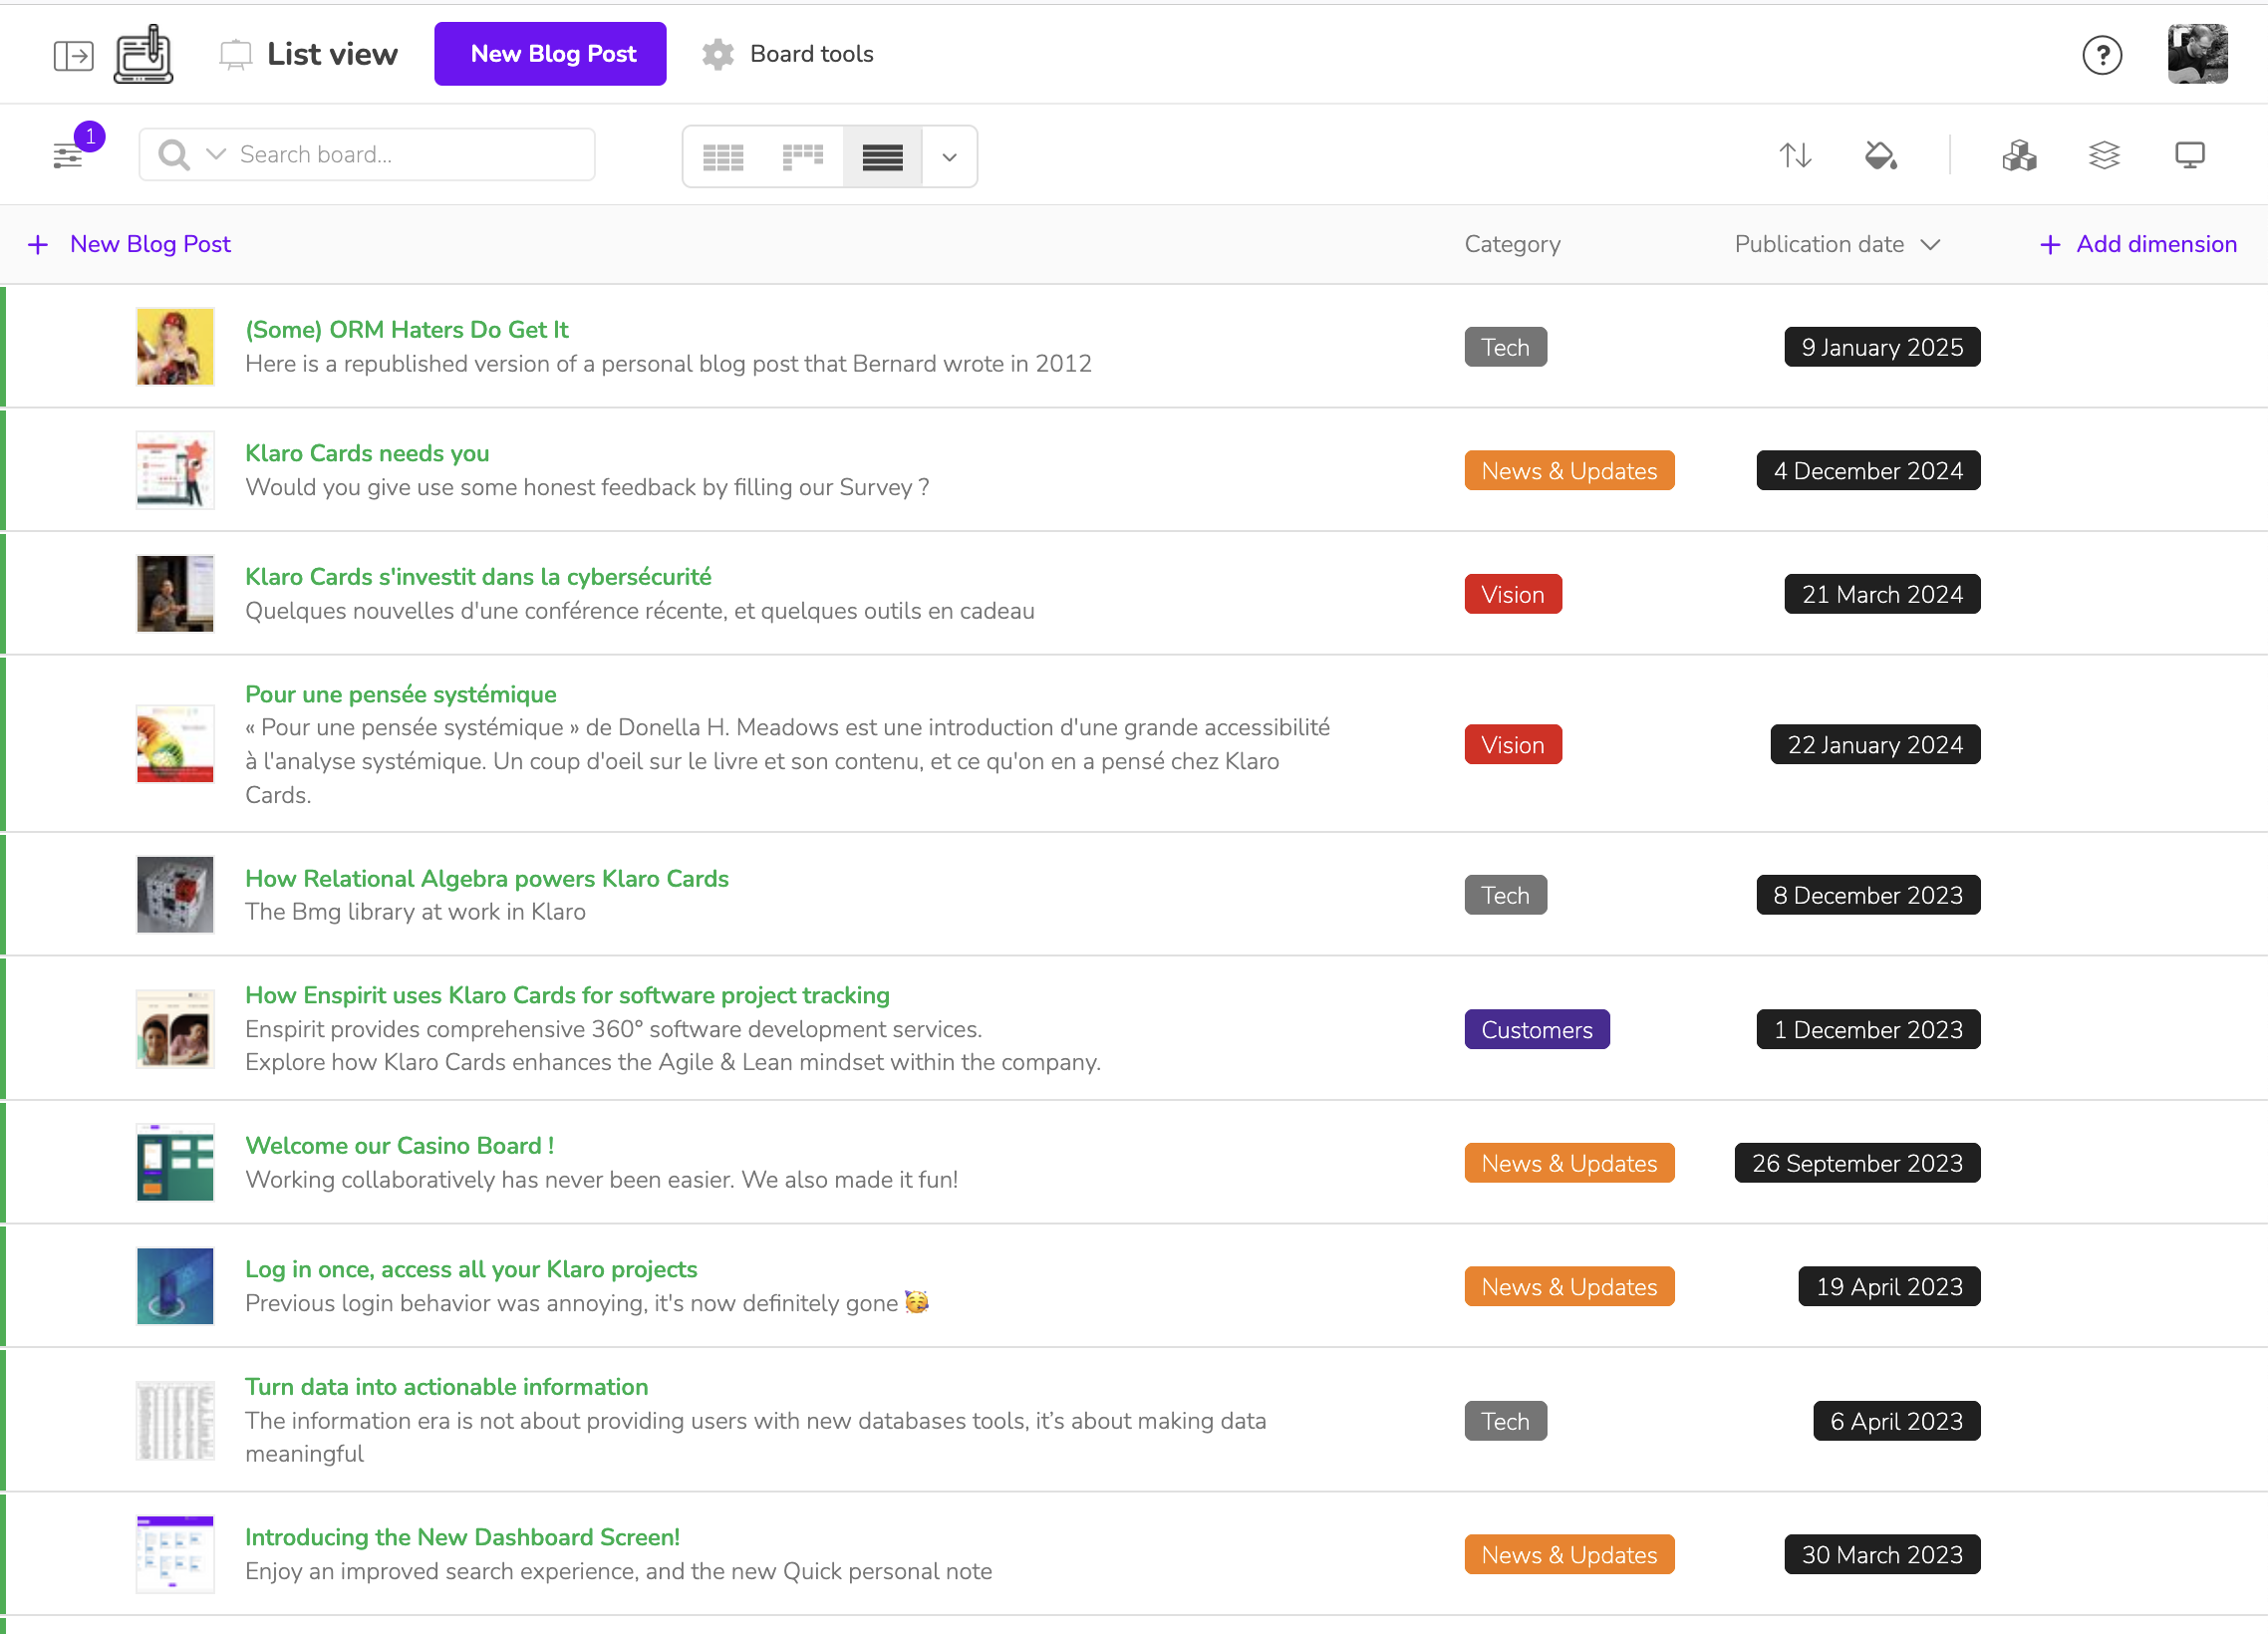Screen dimensions: 2268x1634
Task: Click the presentation icon beside List view
Action: pos(236,55)
